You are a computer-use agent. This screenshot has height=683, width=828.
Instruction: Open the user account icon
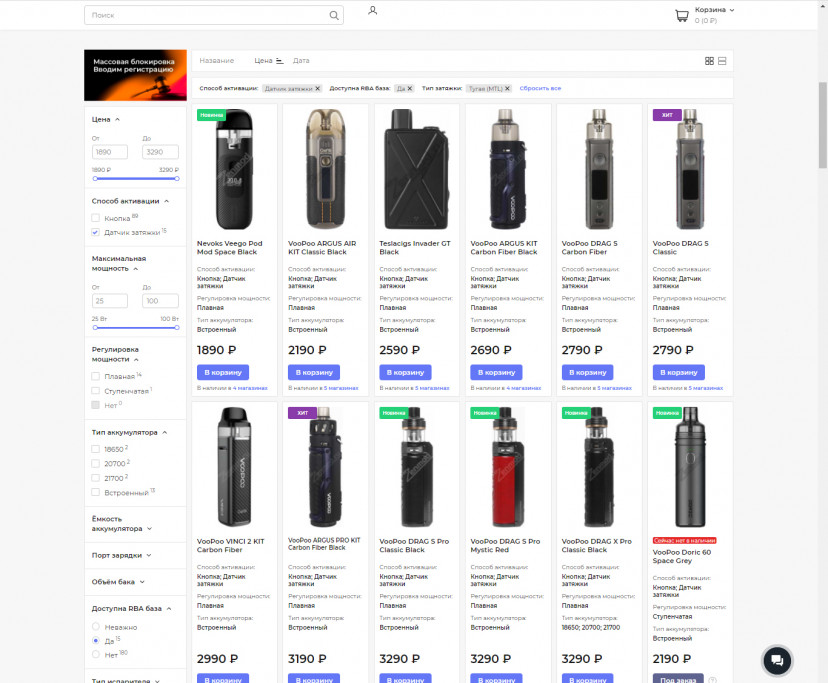pyautogui.click(x=372, y=11)
